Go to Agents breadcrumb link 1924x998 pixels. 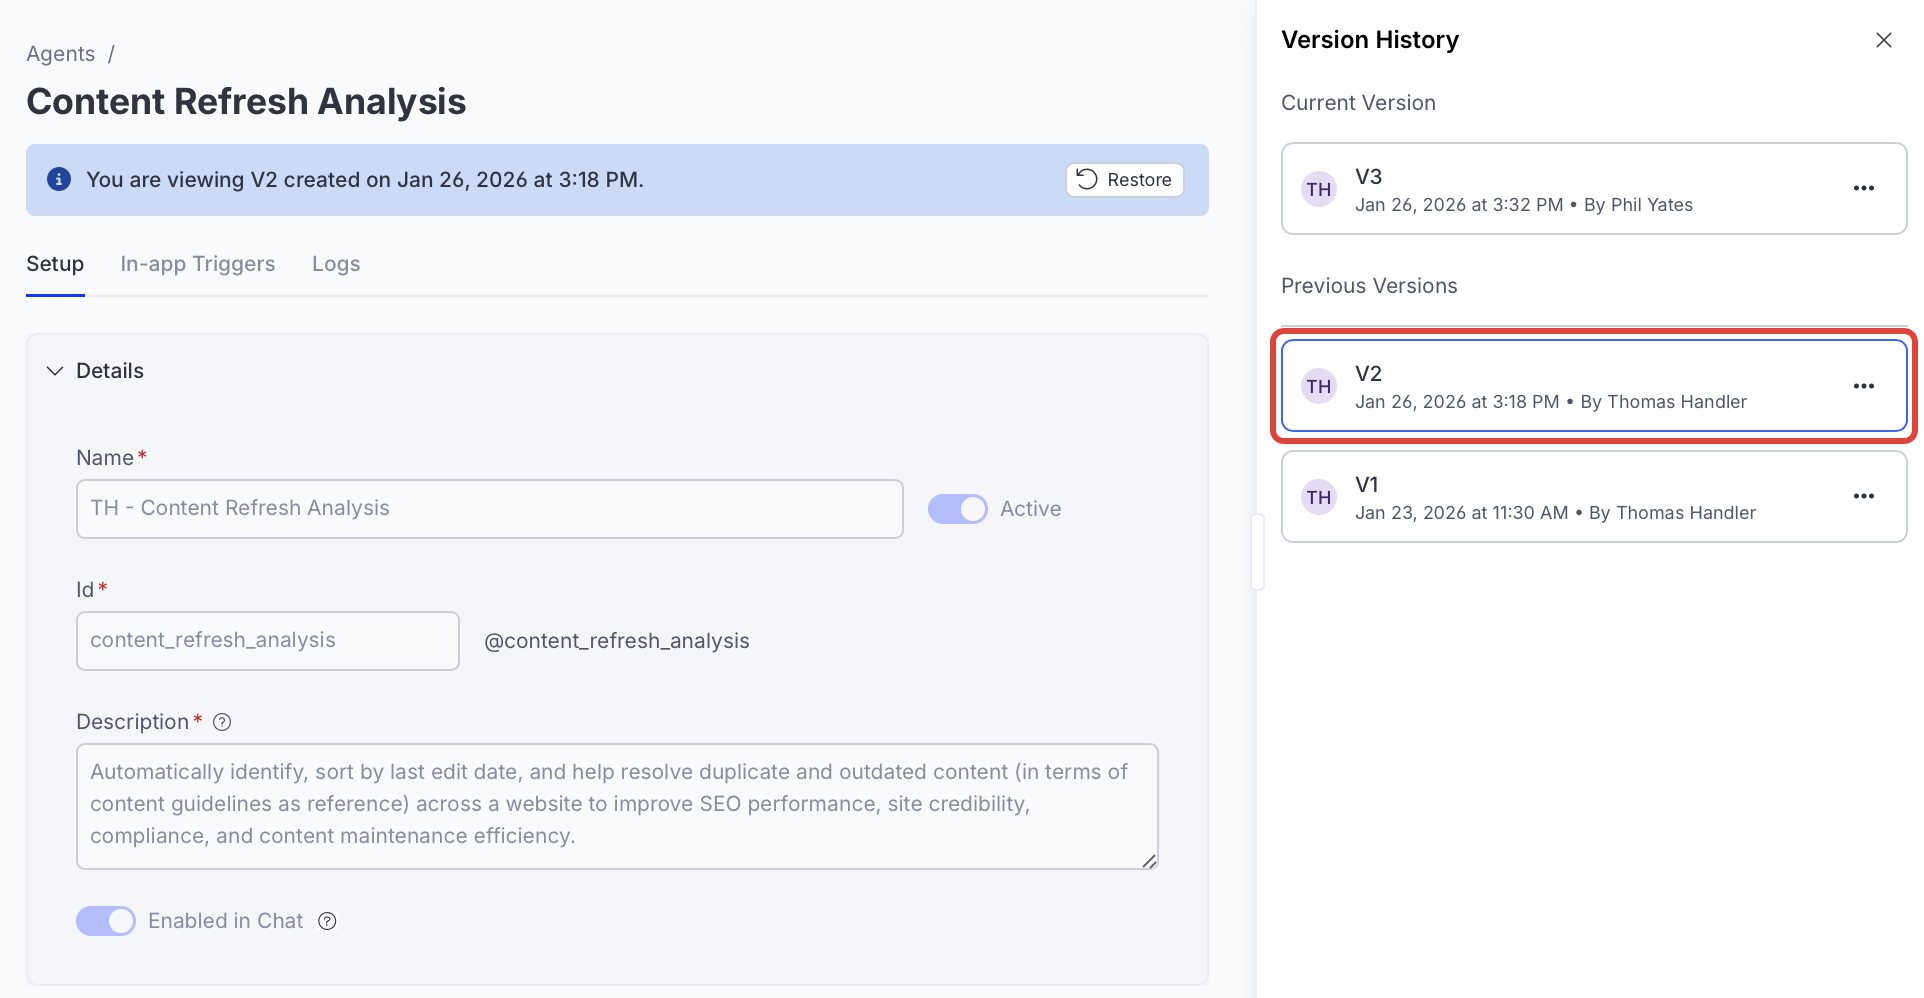tap(60, 54)
